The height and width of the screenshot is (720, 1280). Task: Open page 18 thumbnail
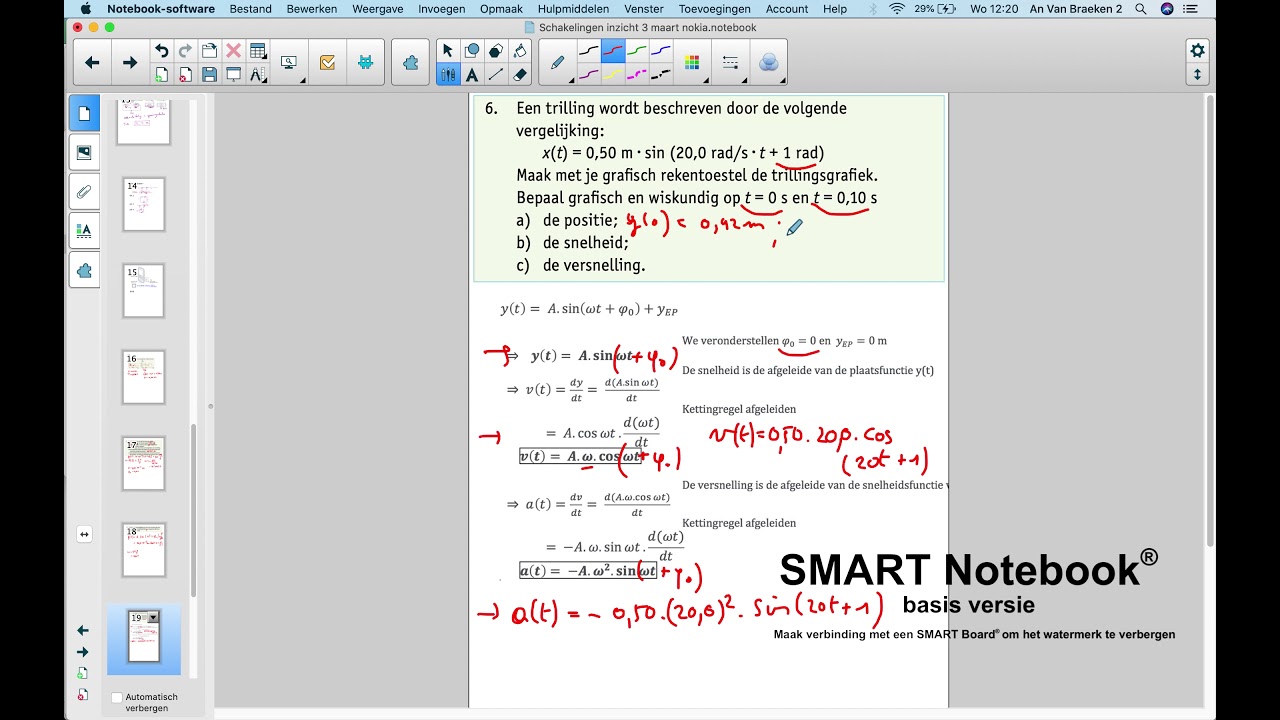click(x=143, y=550)
